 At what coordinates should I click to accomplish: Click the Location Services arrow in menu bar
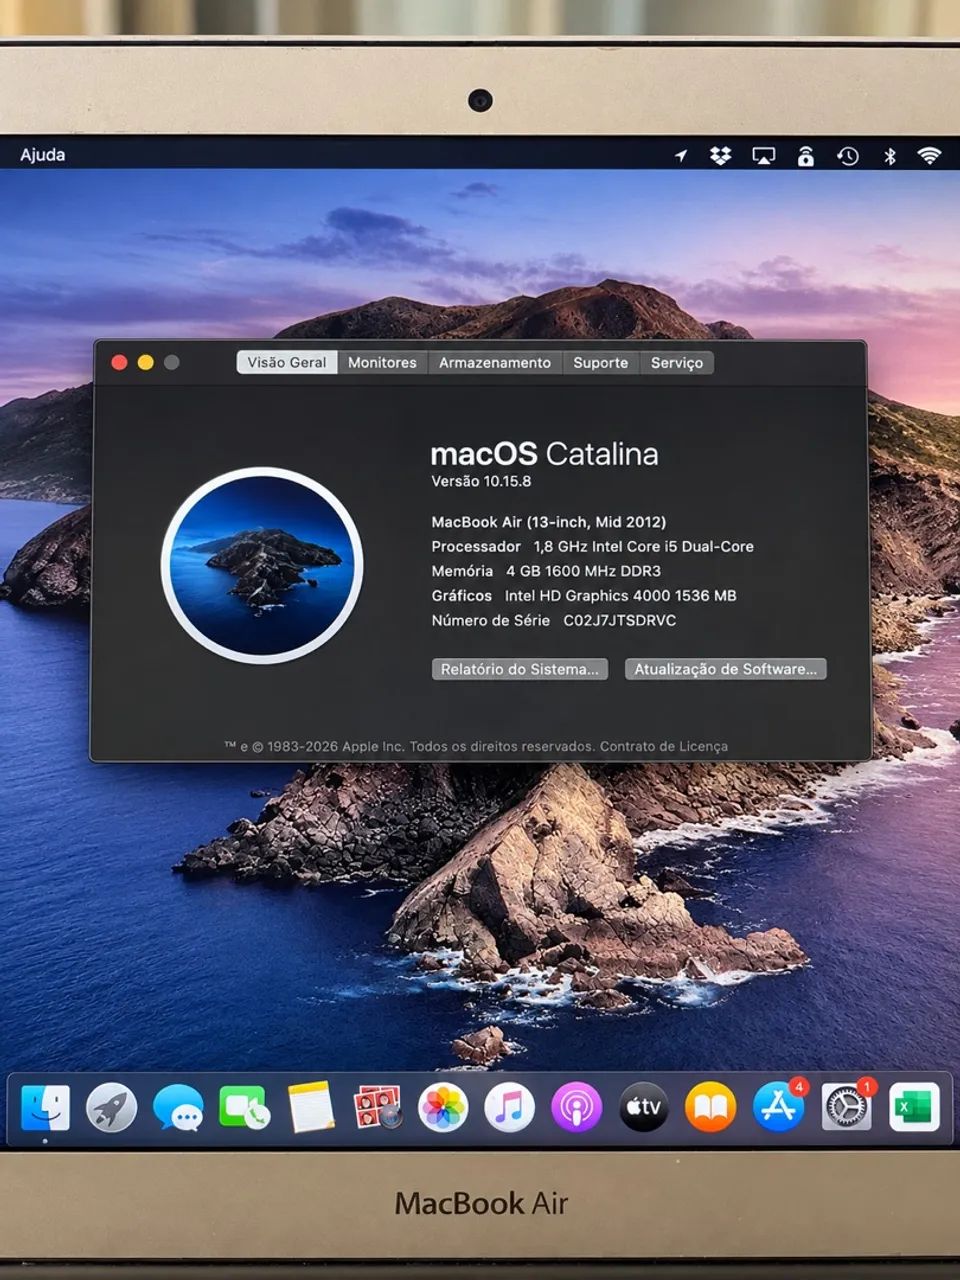(x=681, y=156)
